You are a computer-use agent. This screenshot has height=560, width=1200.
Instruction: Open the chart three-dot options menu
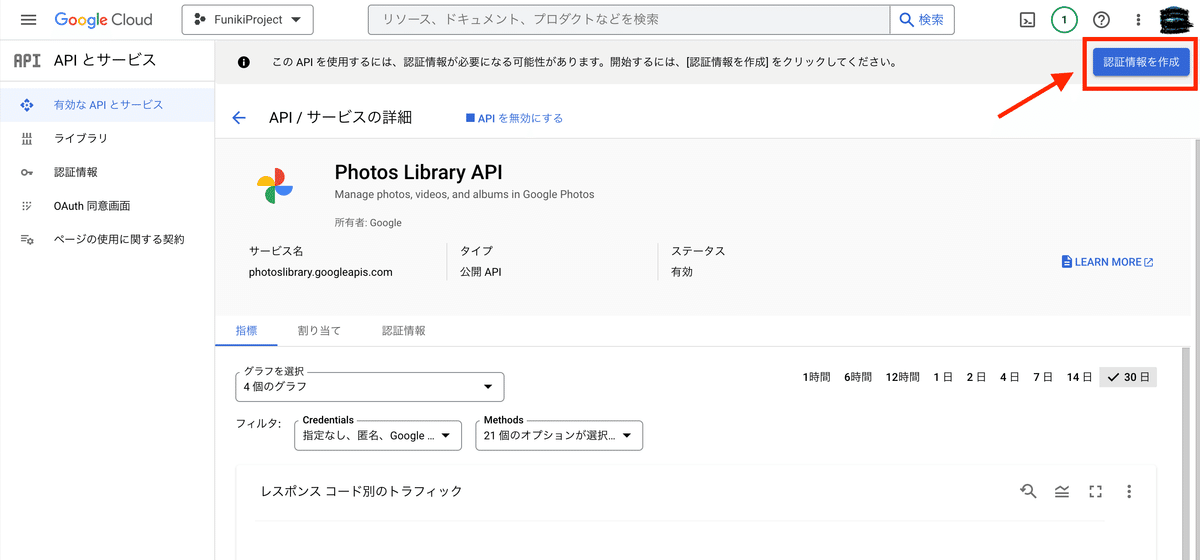coord(1129,491)
